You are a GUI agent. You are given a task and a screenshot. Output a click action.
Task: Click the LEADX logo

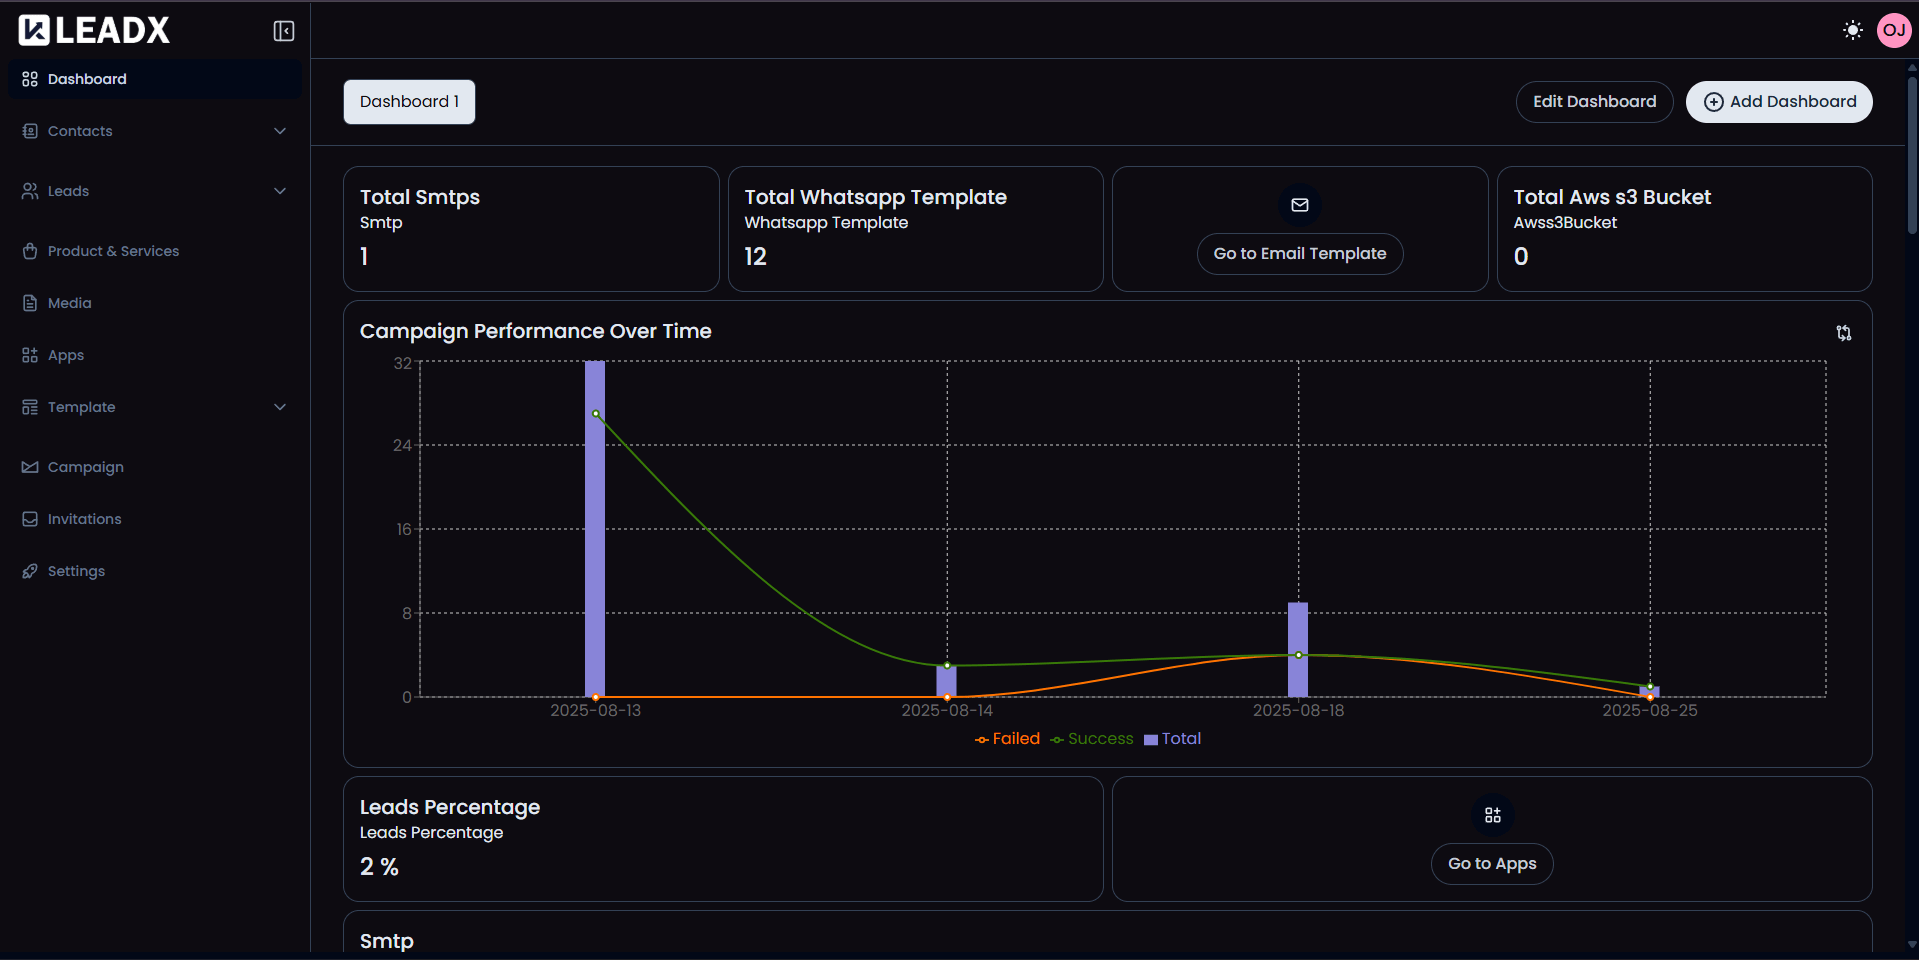[x=95, y=31]
